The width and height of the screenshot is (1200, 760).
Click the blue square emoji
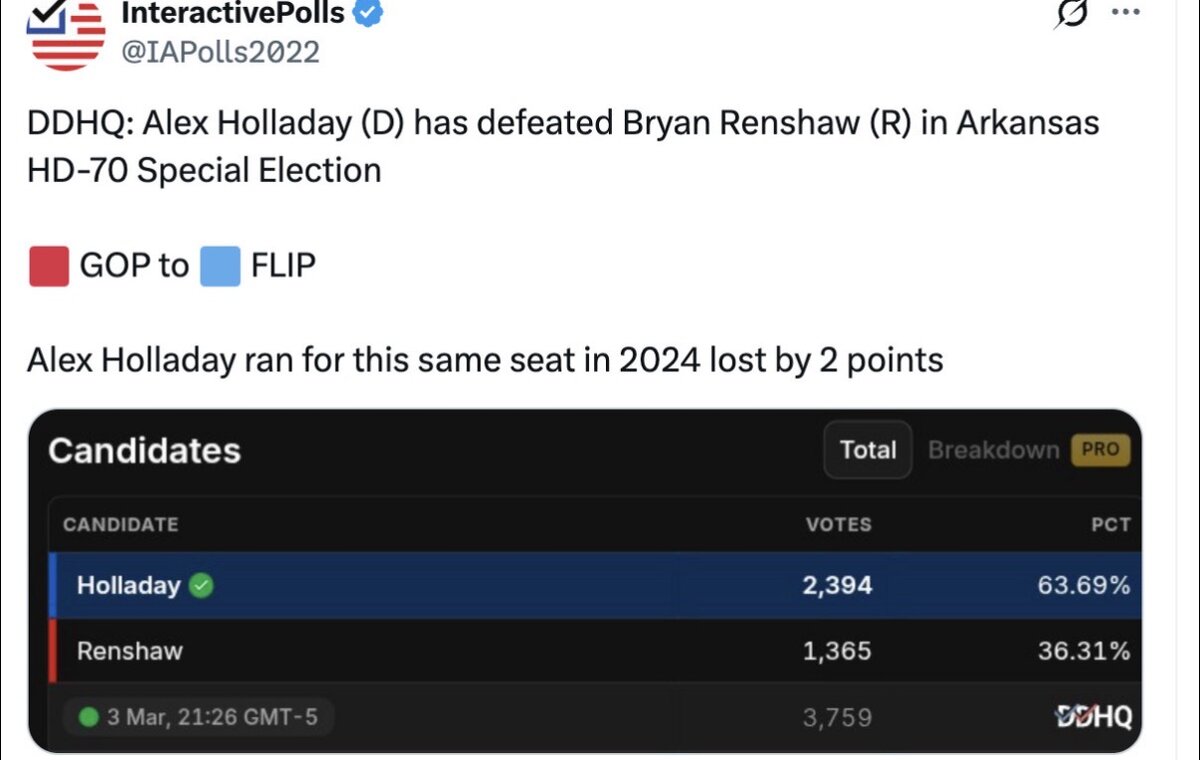(x=220, y=266)
